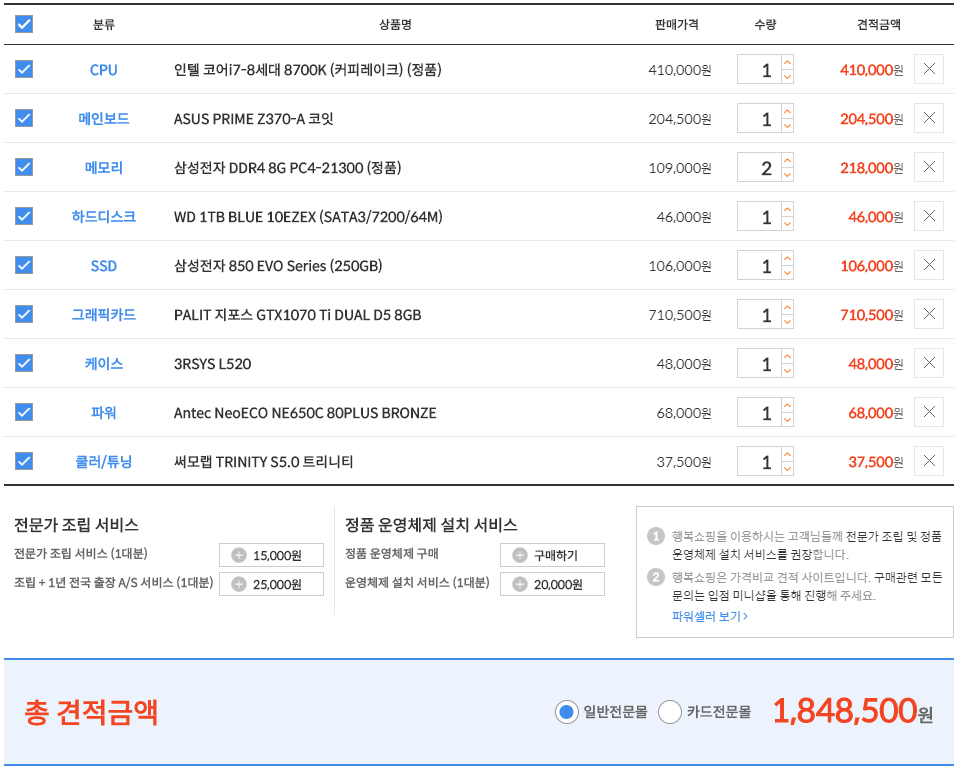This screenshot has width=958, height=768.
Task: Open the SSD category link
Action: click(103, 266)
